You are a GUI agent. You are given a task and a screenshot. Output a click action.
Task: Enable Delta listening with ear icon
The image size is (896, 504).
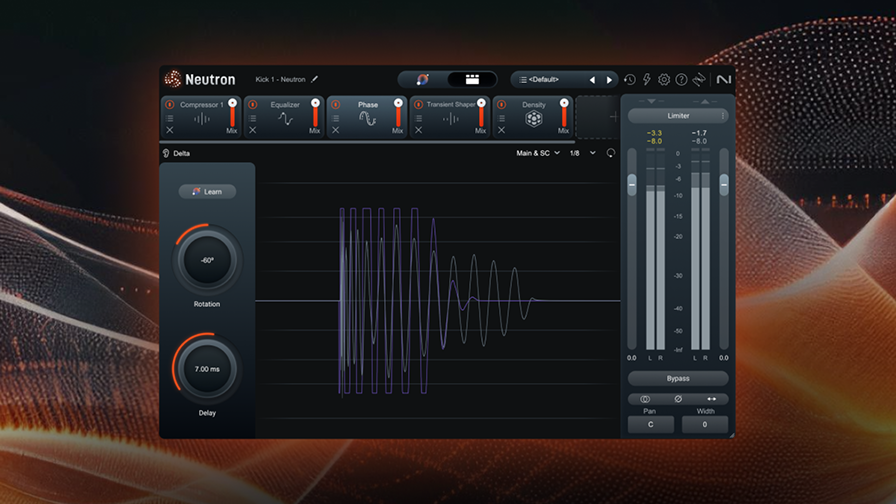[x=166, y=153]
